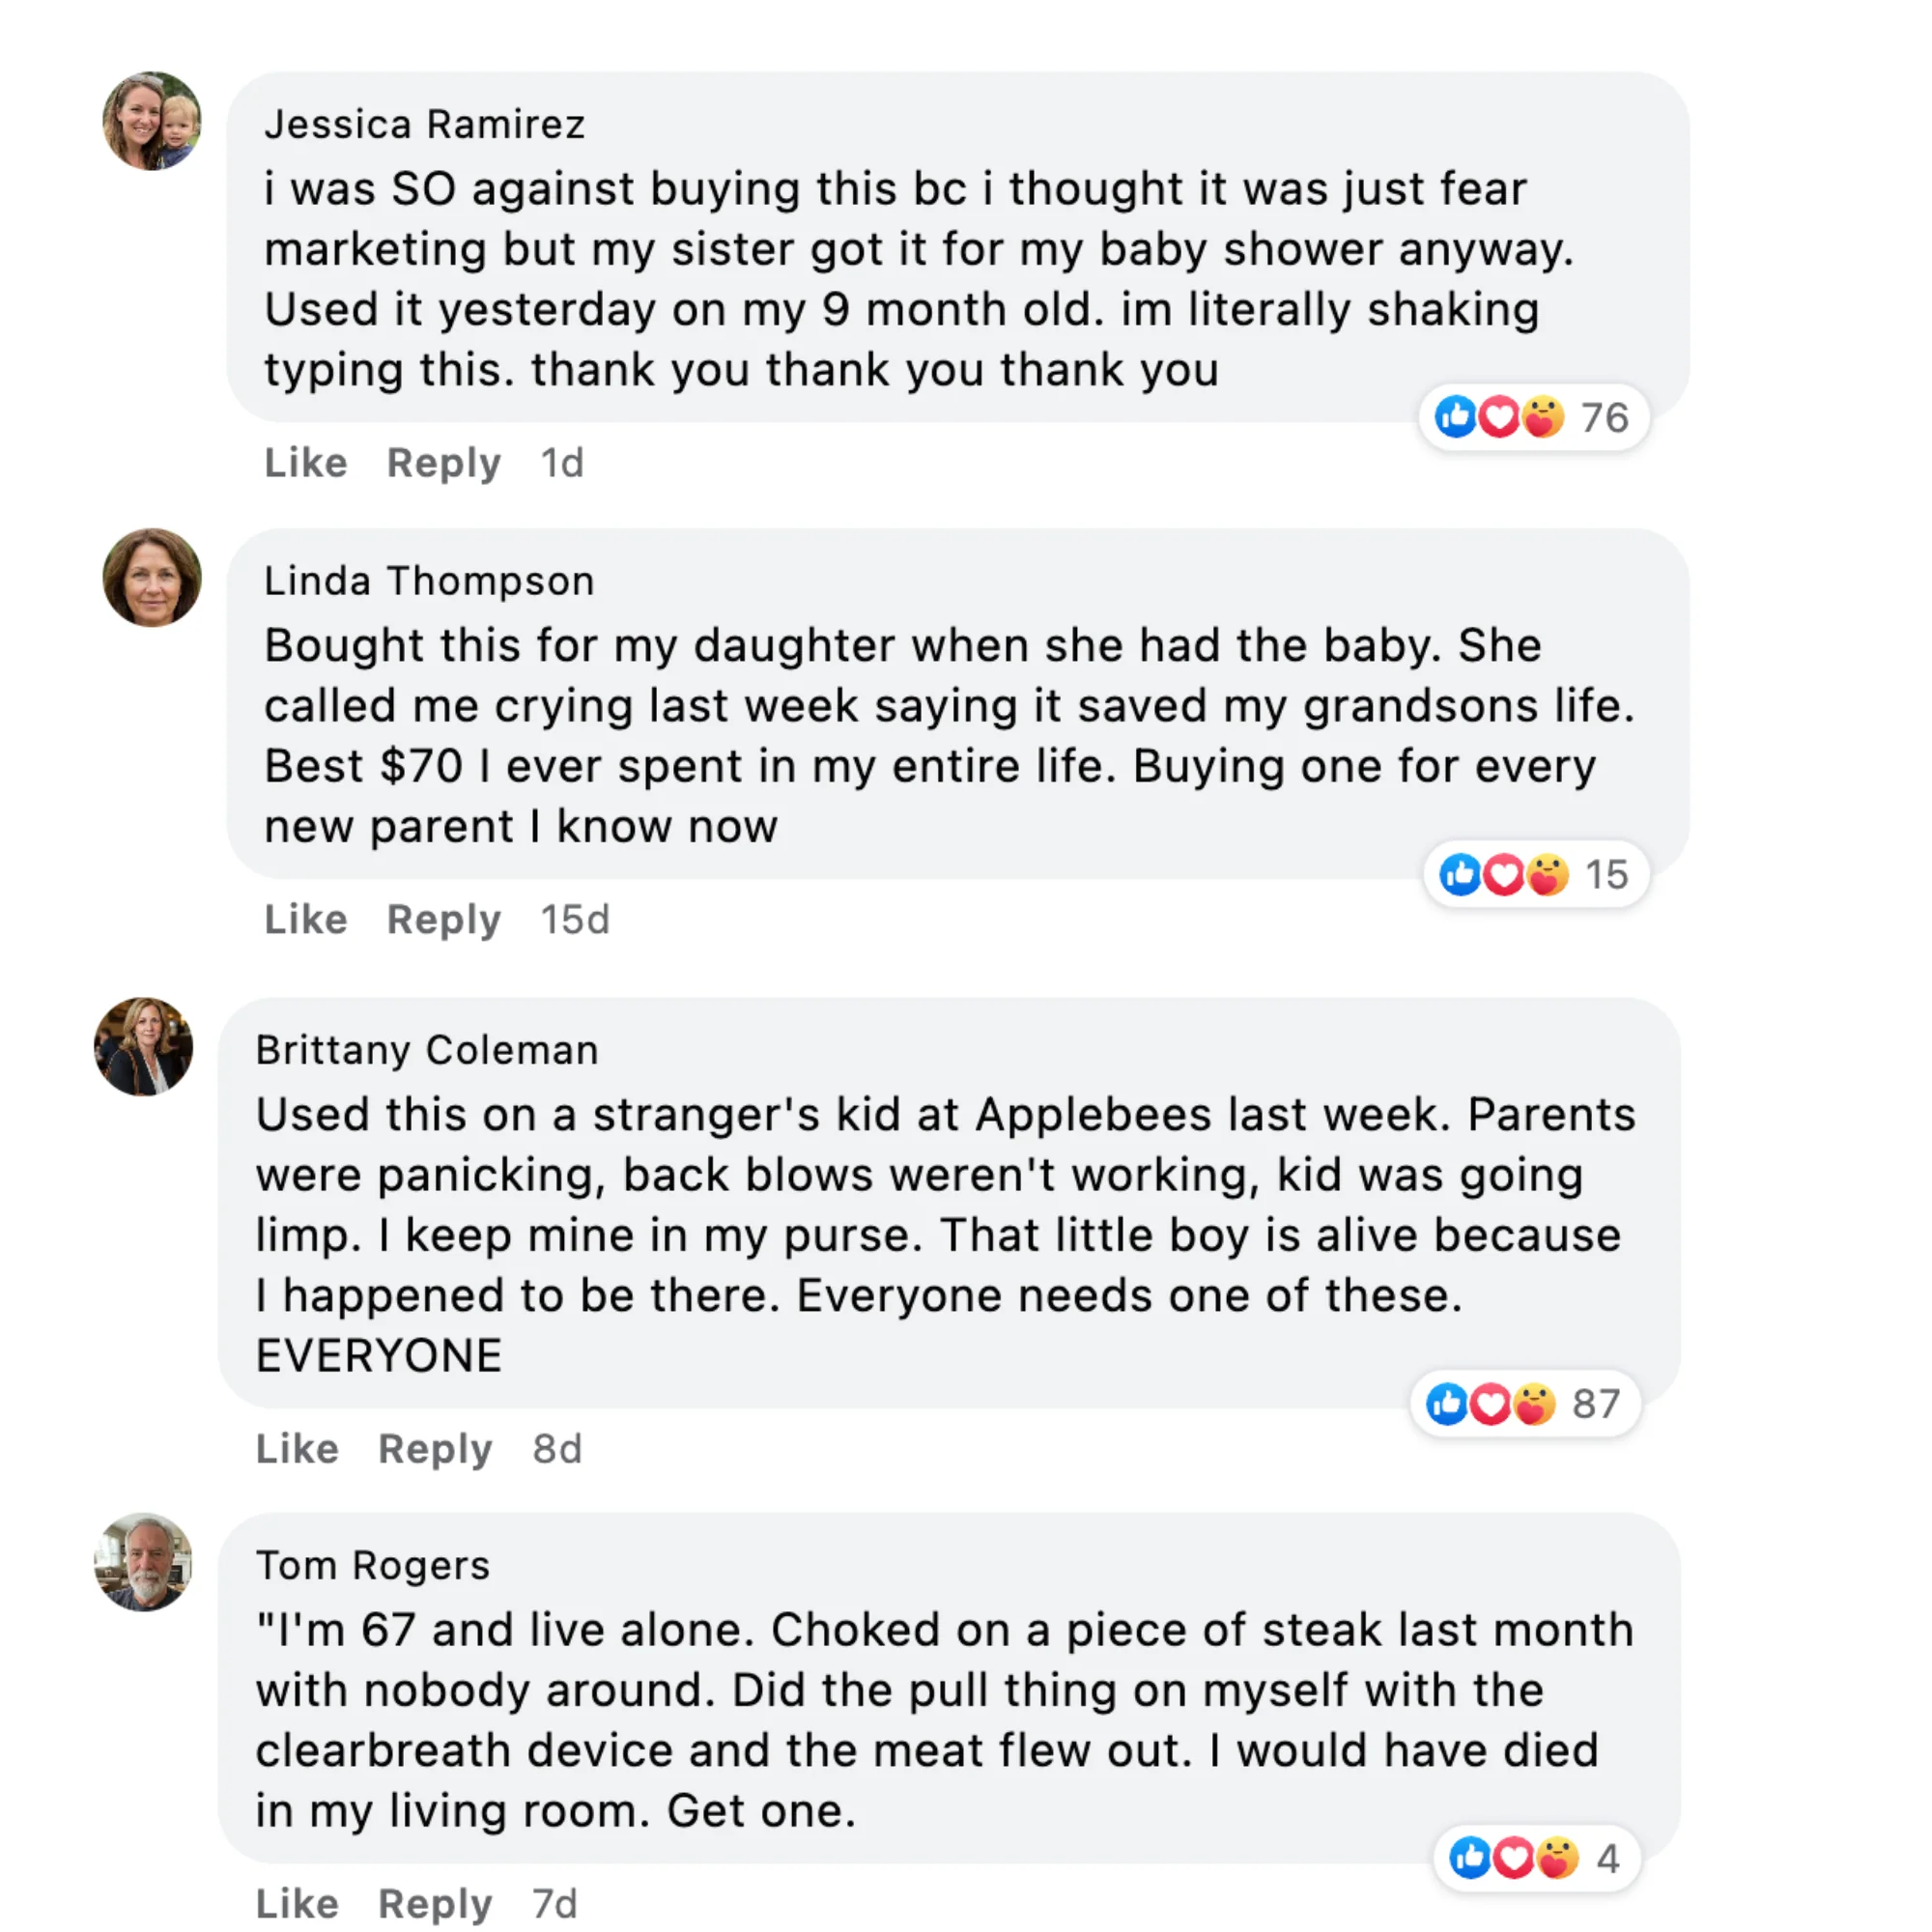The height and width of the screenshot is (1932, 1932).
Task: Open Tom Rogers' profile picture
Action: coord(144,1562)
